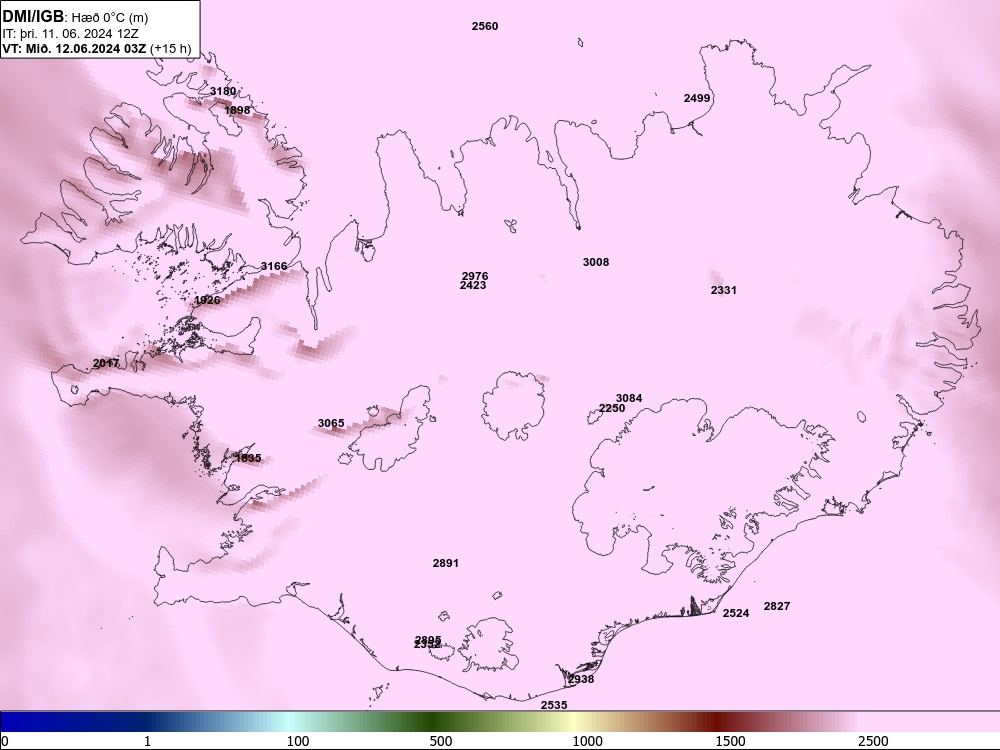Click the 'VT: Mið. 12.06.2024 03Z' valid time line
The width and height of the screenshot is (1000, 750).
(75, 49)
